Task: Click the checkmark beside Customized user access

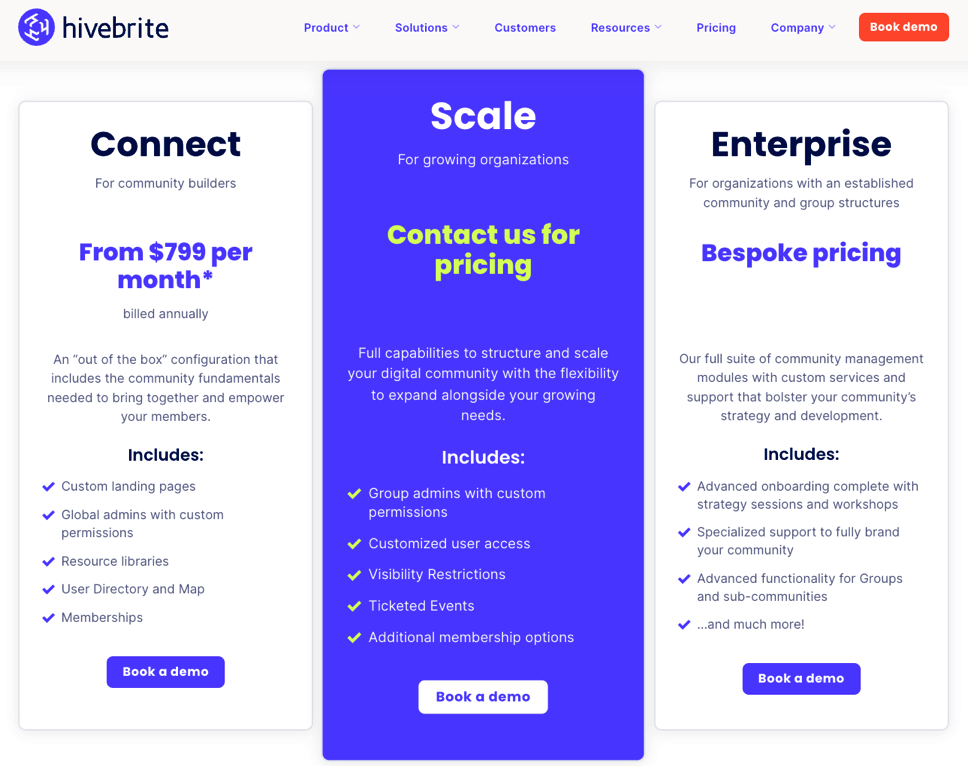Action: tap(356, 543)
